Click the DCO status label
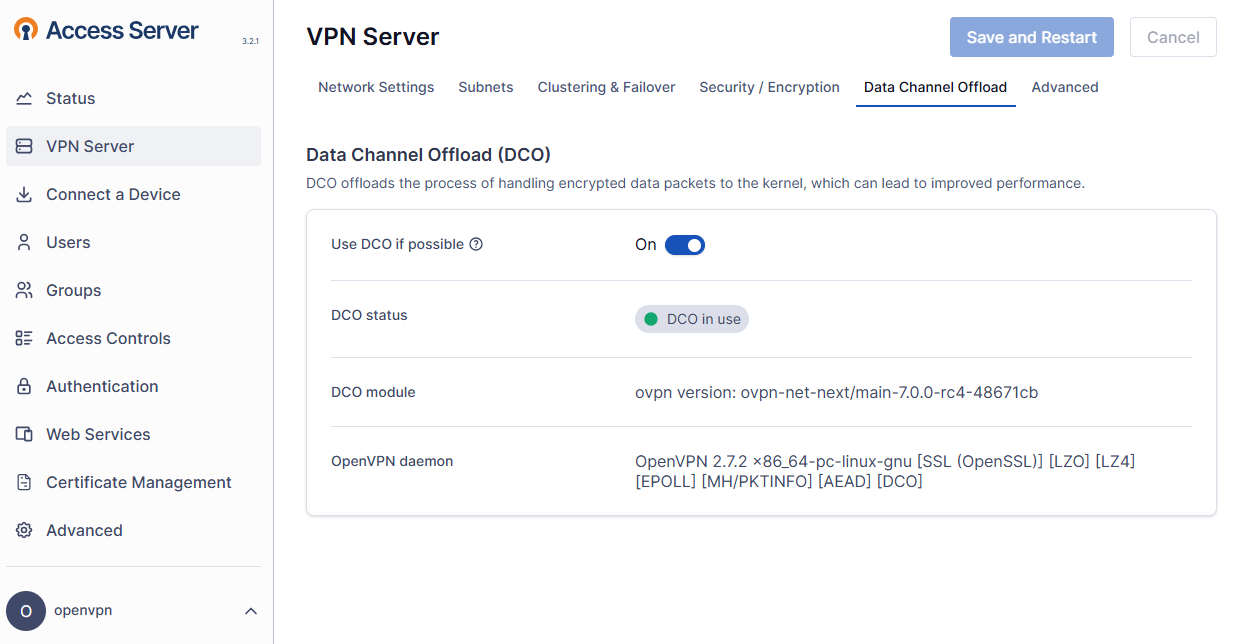Viewport: 1234px width, 644px height. 369,315
